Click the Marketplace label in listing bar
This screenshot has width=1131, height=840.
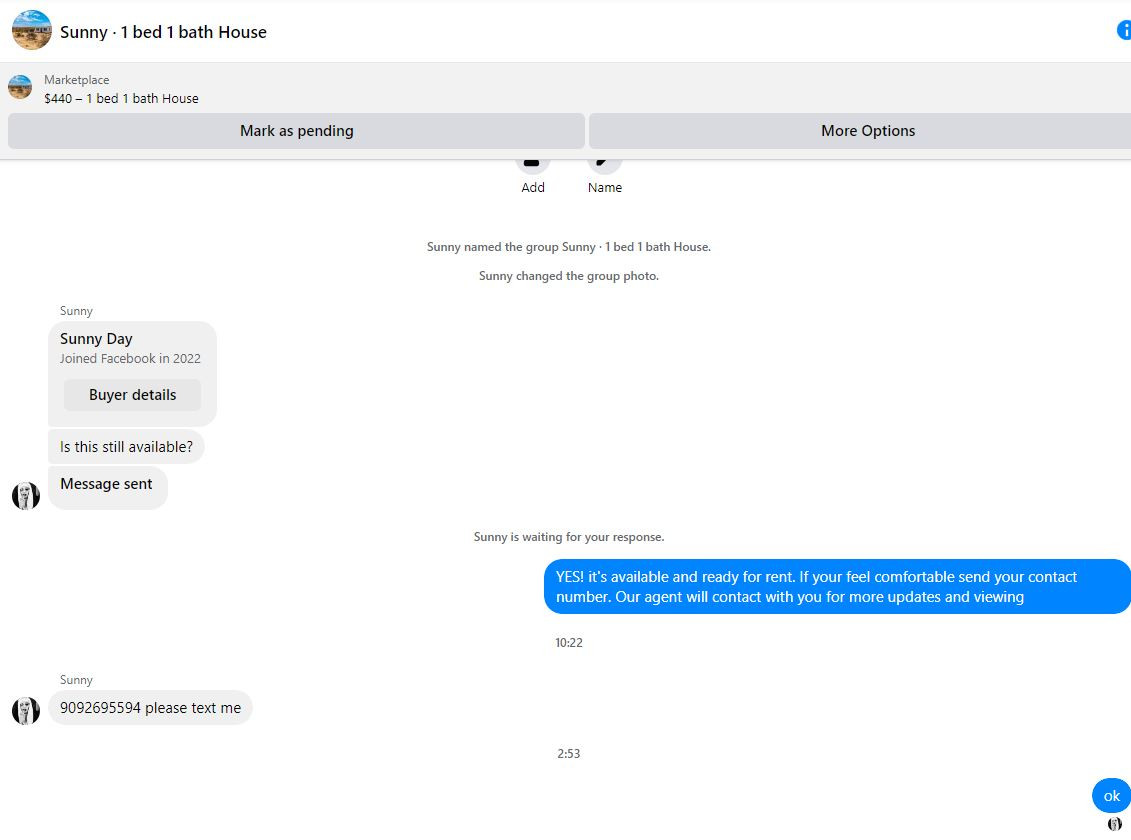click(x=76, y=80)
